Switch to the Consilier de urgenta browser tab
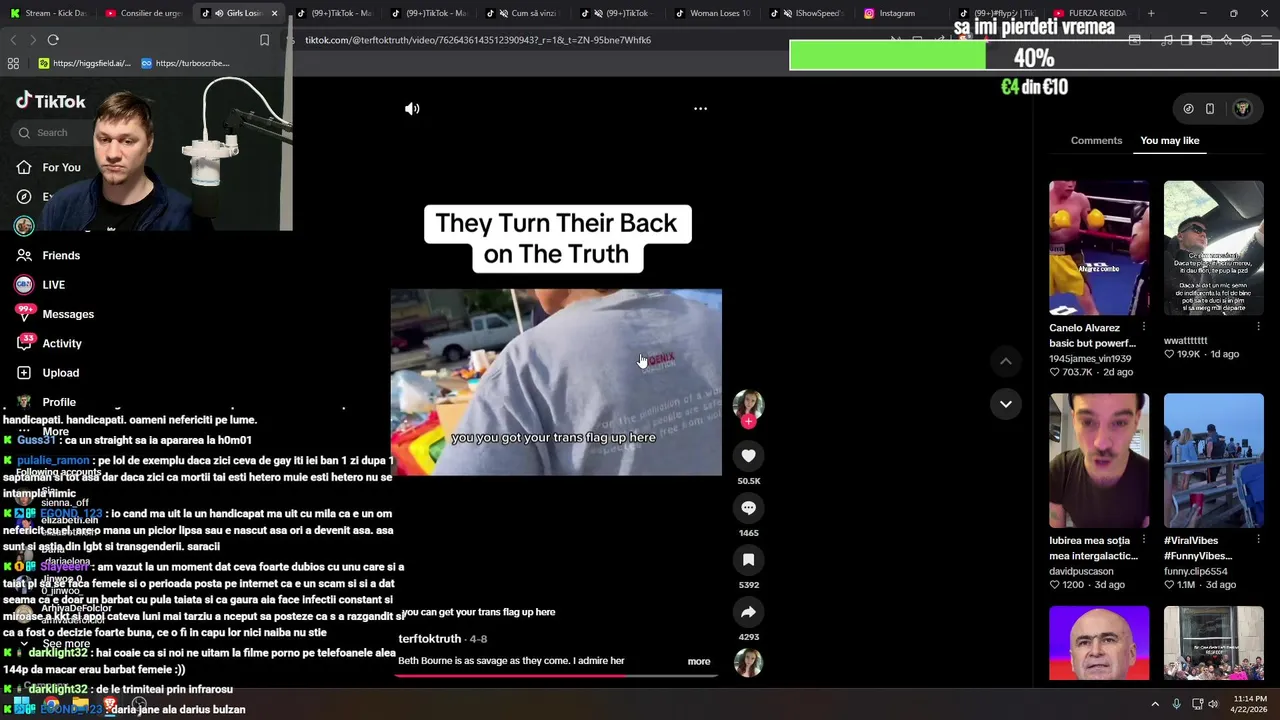 pos(144,13)
